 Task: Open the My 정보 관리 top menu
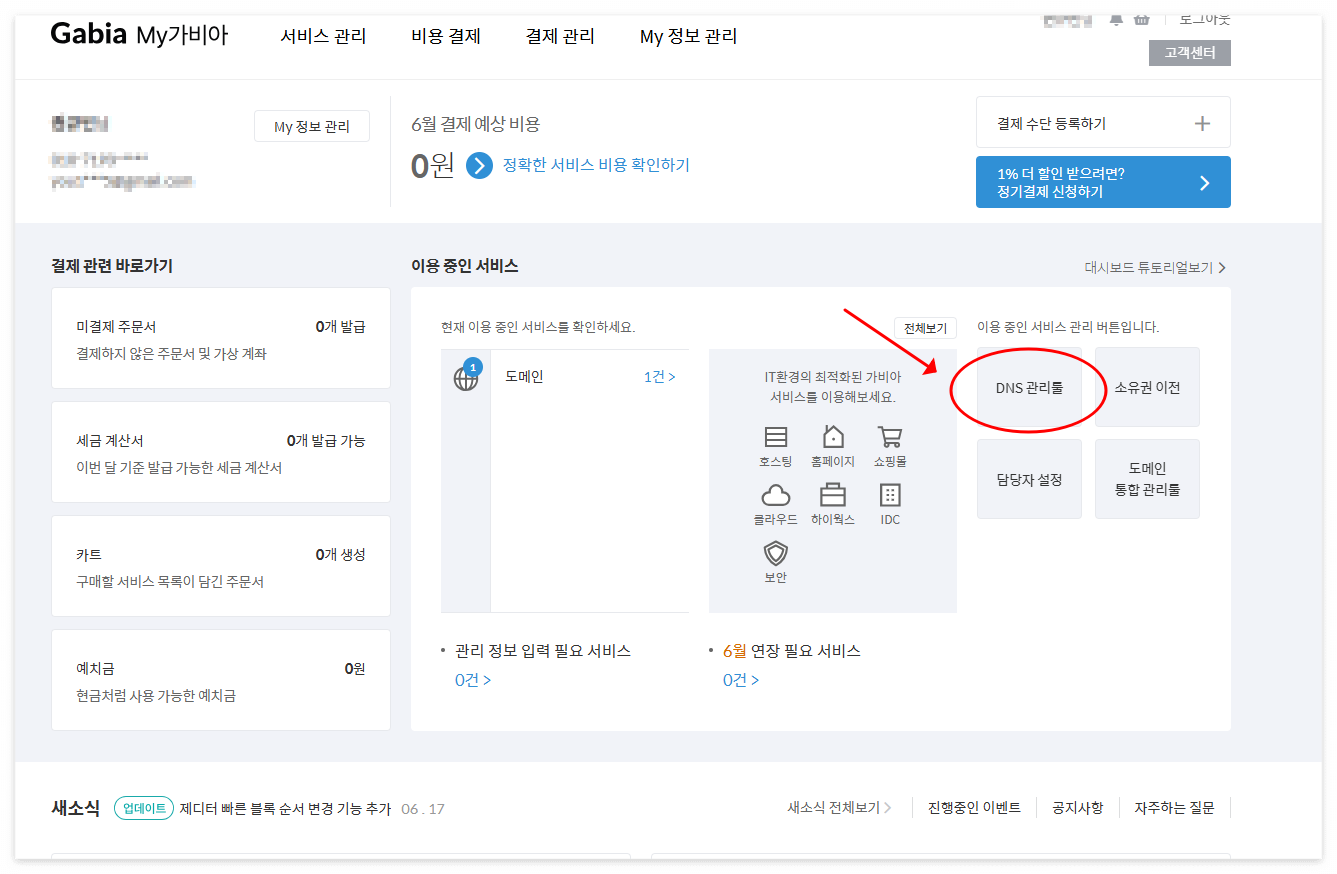[688, 37]
